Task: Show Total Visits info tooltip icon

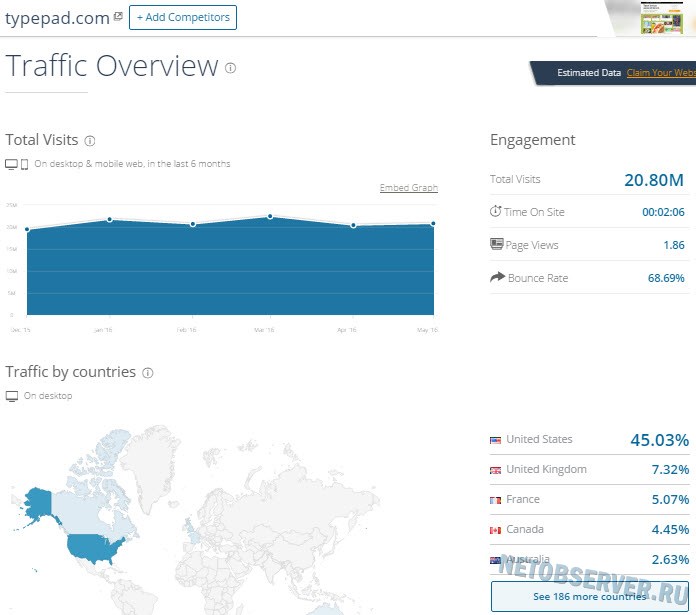Action: pyautogui.click(x=90, y=141)
